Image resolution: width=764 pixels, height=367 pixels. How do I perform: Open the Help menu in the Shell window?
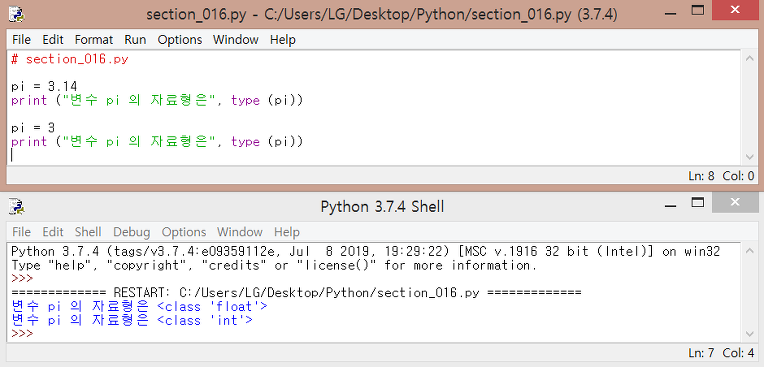tap(286, 232)
